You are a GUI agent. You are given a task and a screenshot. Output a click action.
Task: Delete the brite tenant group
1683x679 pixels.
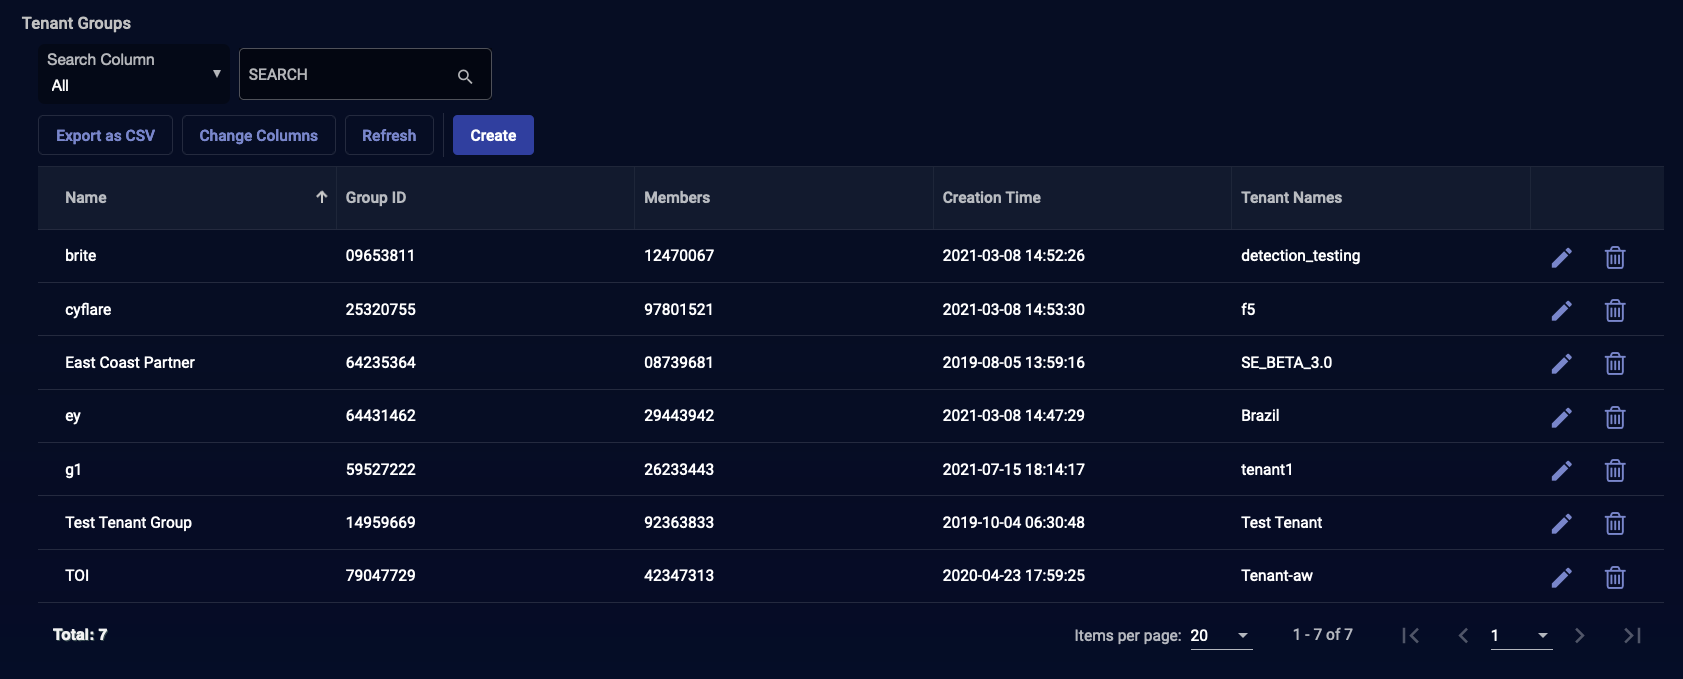point(1614,257)
